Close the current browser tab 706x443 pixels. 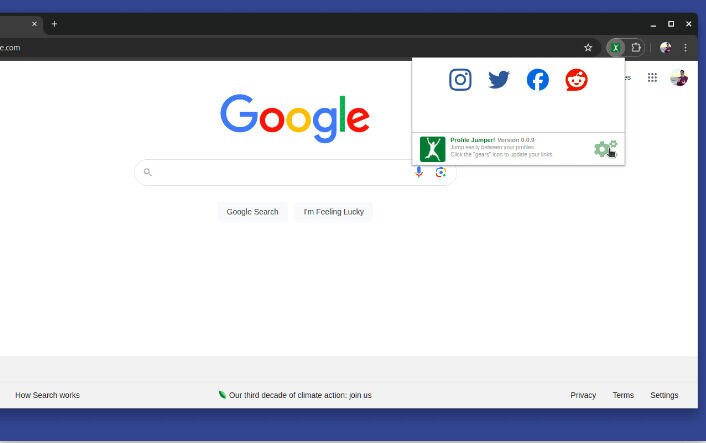coord(34,24)
